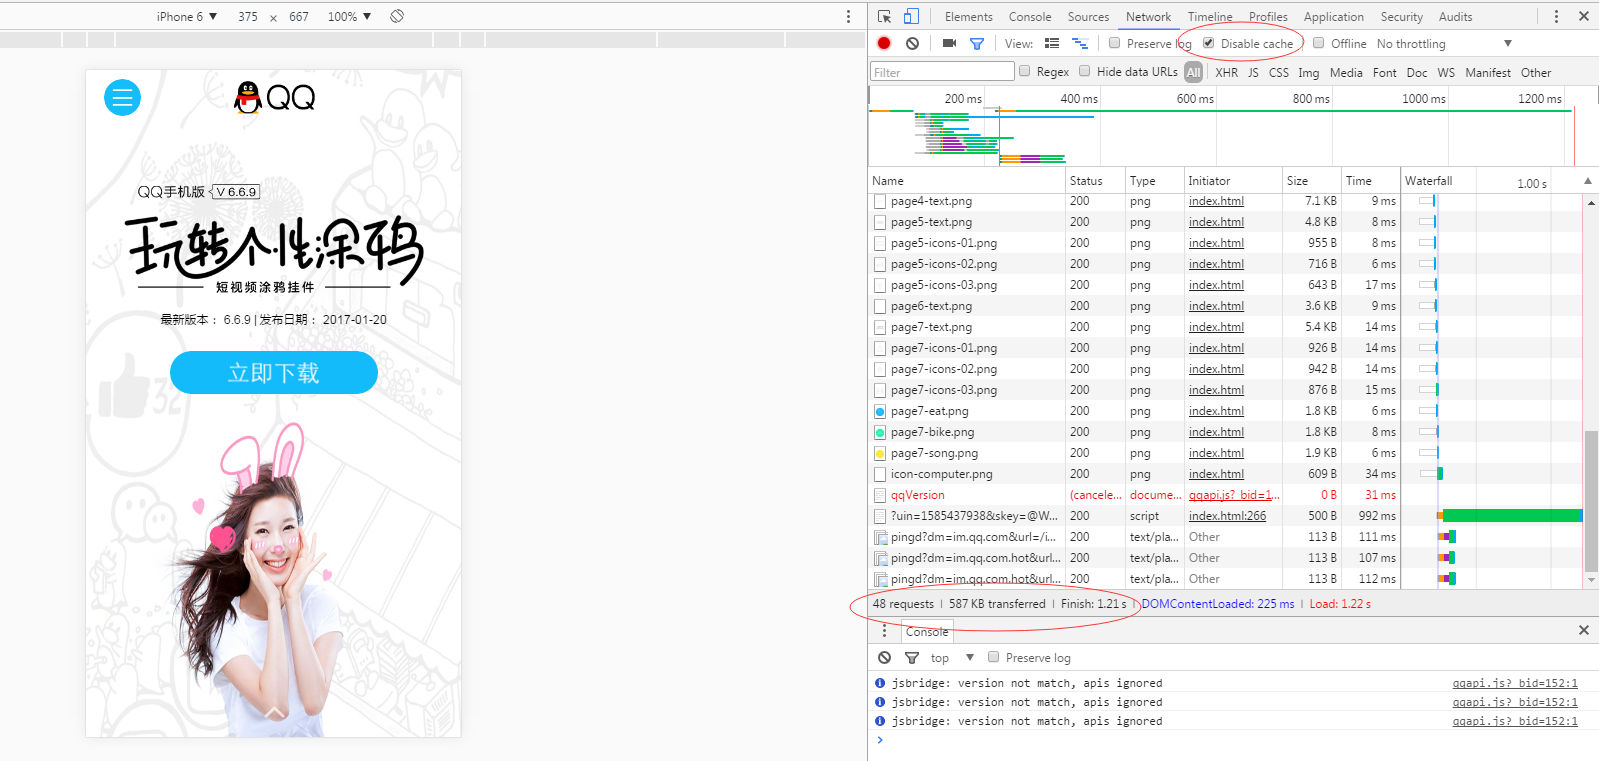Enable Preserve log in the console drawer
This screenshot has height=761, width=1599.
coord(993,657)
